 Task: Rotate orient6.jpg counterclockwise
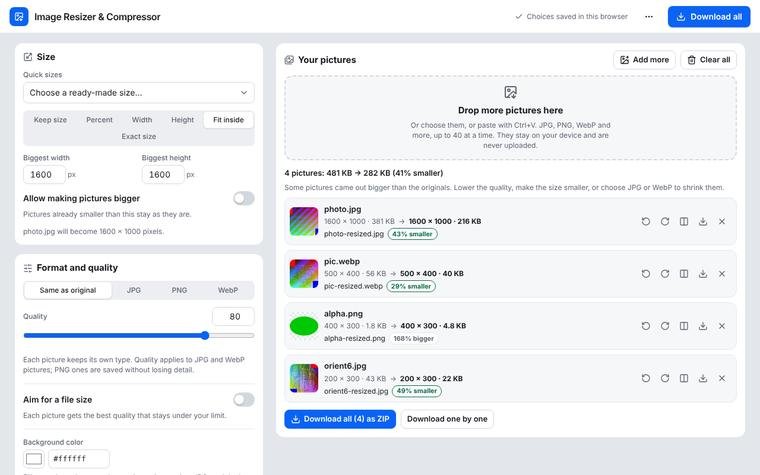tap(646, 378)
